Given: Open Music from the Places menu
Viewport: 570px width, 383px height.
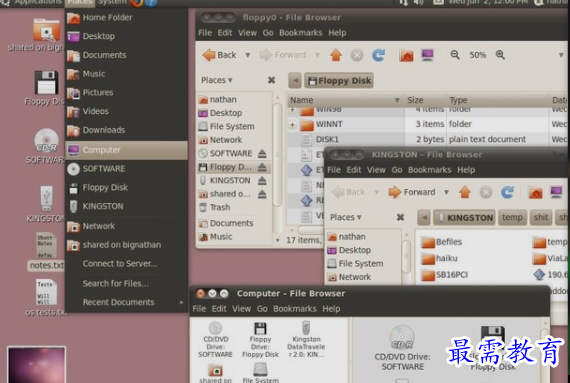Looking at the screenshot, I should point(126,74).
